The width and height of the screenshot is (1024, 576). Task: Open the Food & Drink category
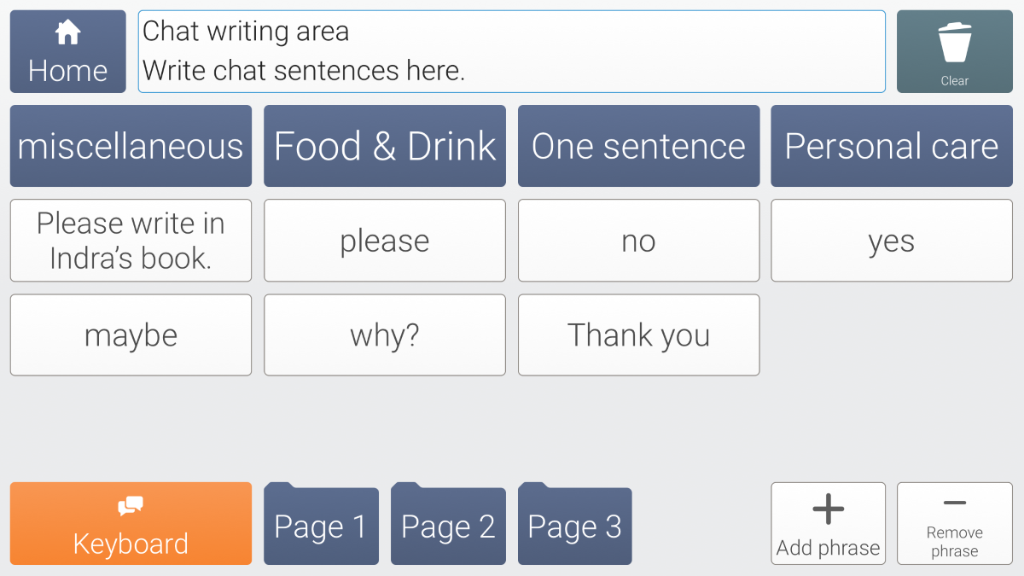pyautogui.click(x=385, y=146)
